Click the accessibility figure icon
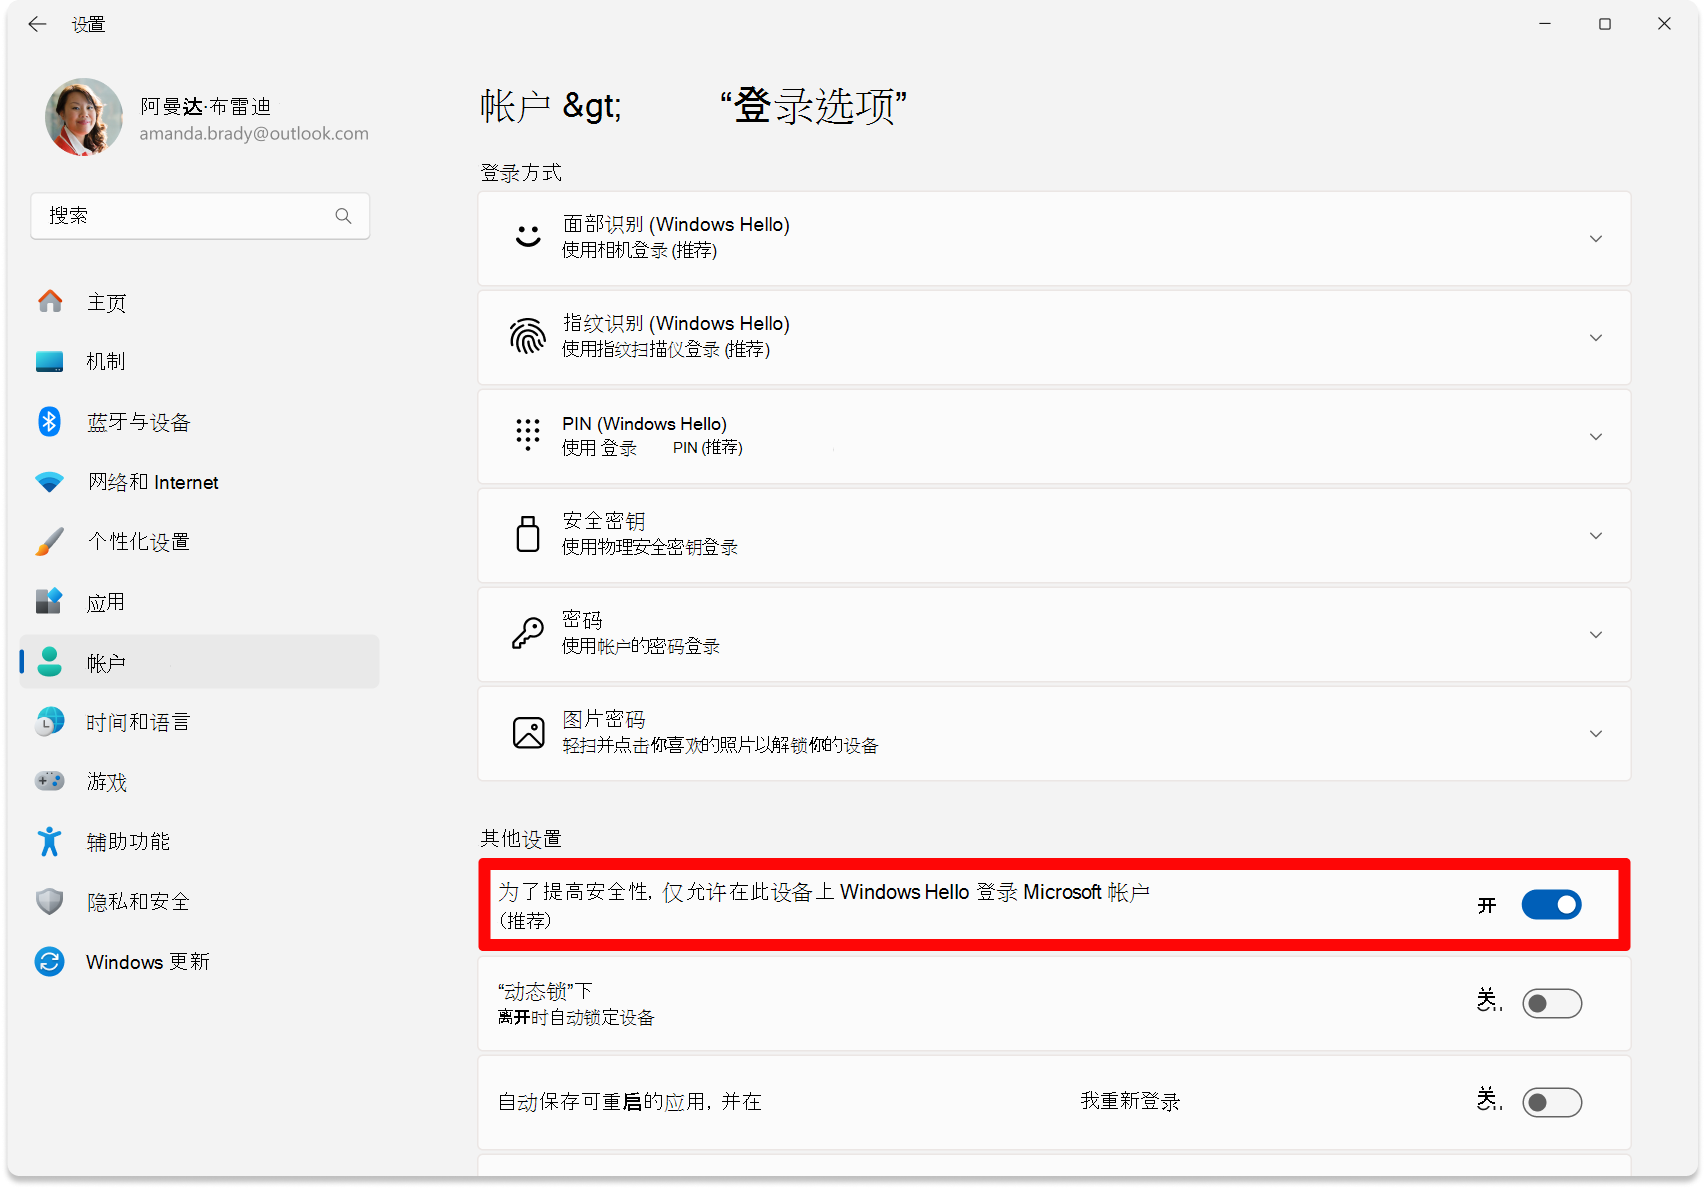 pos(49,841)
